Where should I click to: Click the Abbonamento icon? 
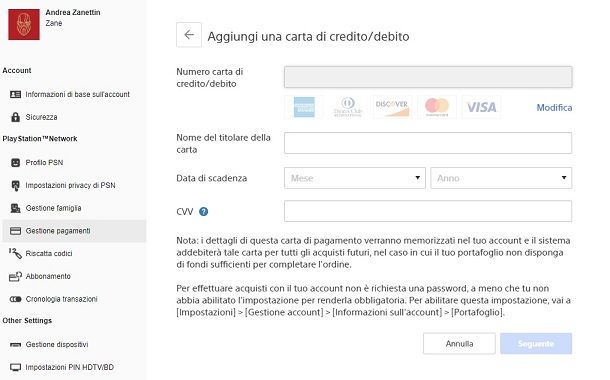coord(15,276)
